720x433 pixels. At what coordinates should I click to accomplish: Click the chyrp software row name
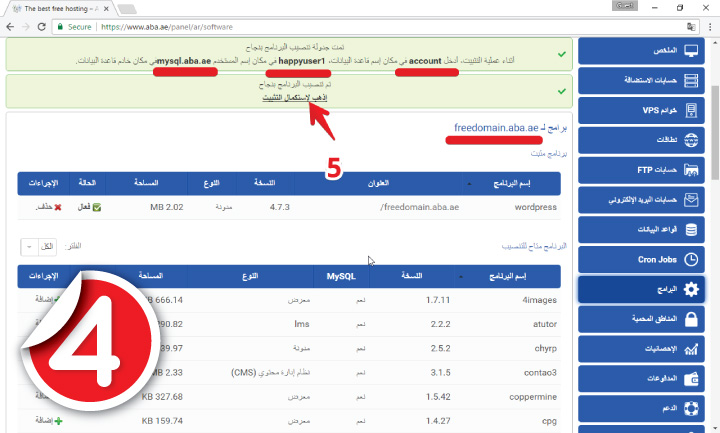(x=546, y=348)
